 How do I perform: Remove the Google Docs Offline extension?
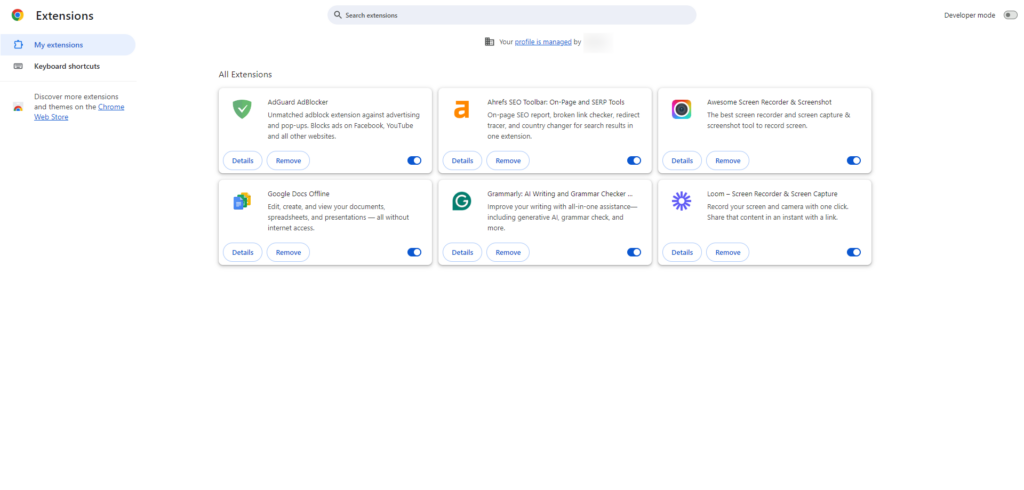coord(288,252)
